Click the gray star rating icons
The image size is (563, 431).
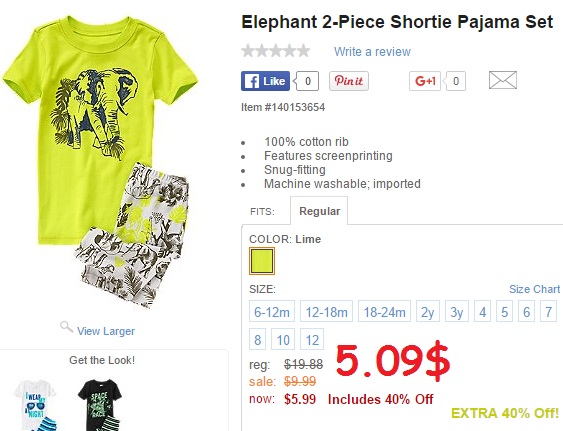(x=276, y=51)
